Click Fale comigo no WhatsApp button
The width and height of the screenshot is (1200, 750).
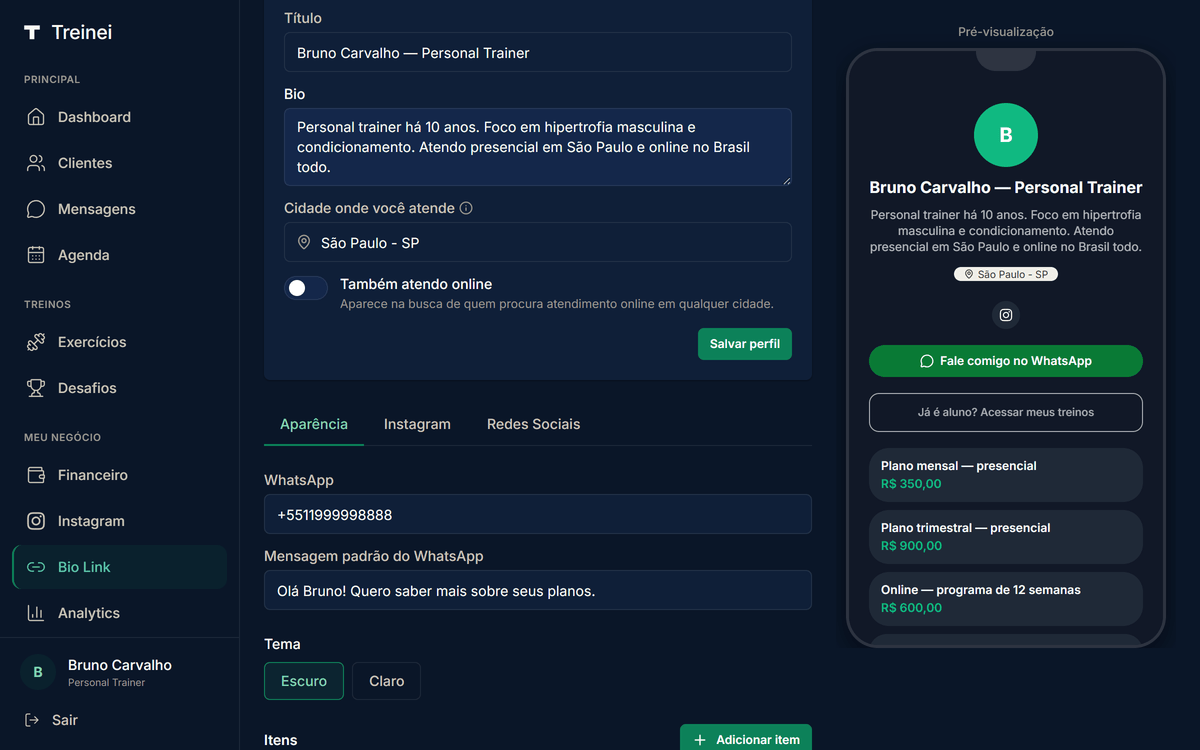click(x=1006, y=361)
